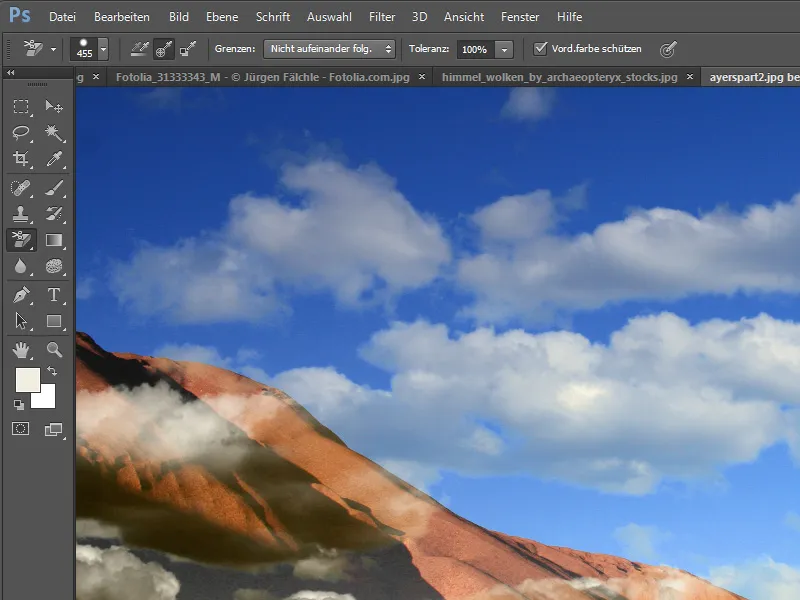Click the current tool preset icon
Image resolution: width=800 pixels, height=600 pixels.
[x=33, y=48]
